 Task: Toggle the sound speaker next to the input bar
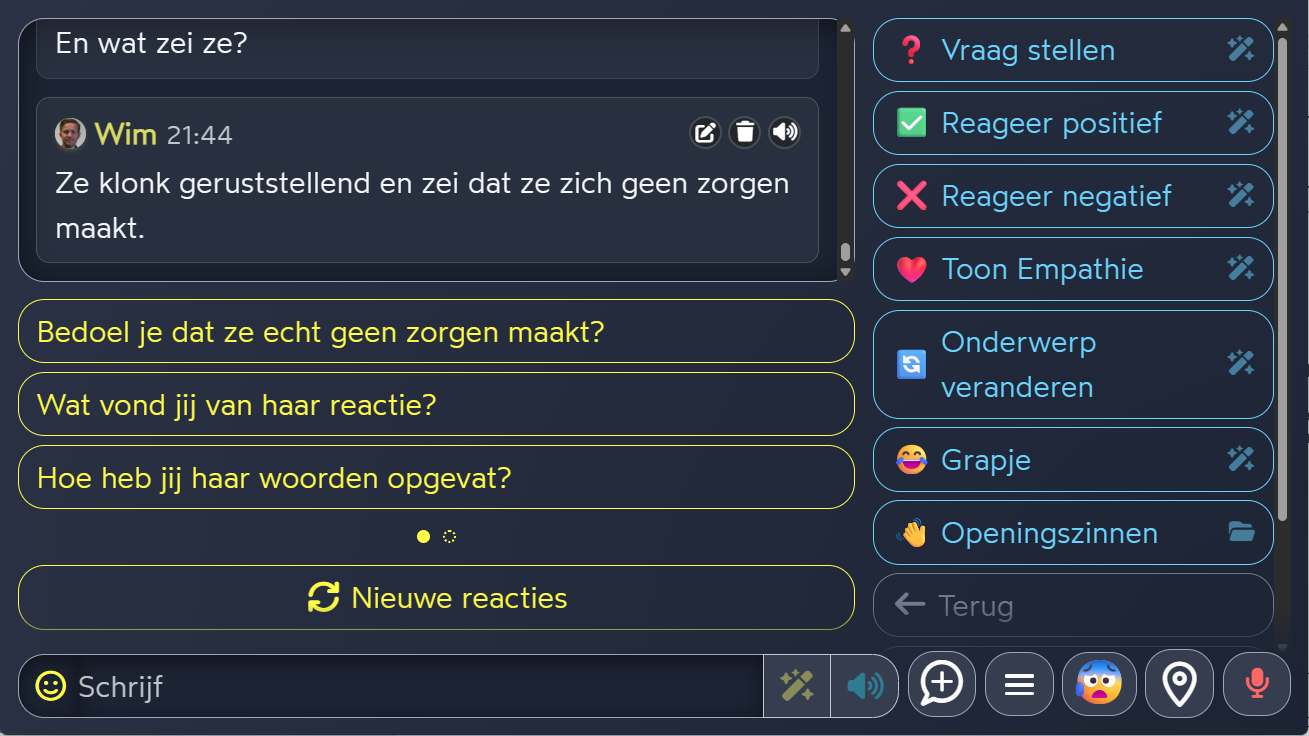(864, 685)
